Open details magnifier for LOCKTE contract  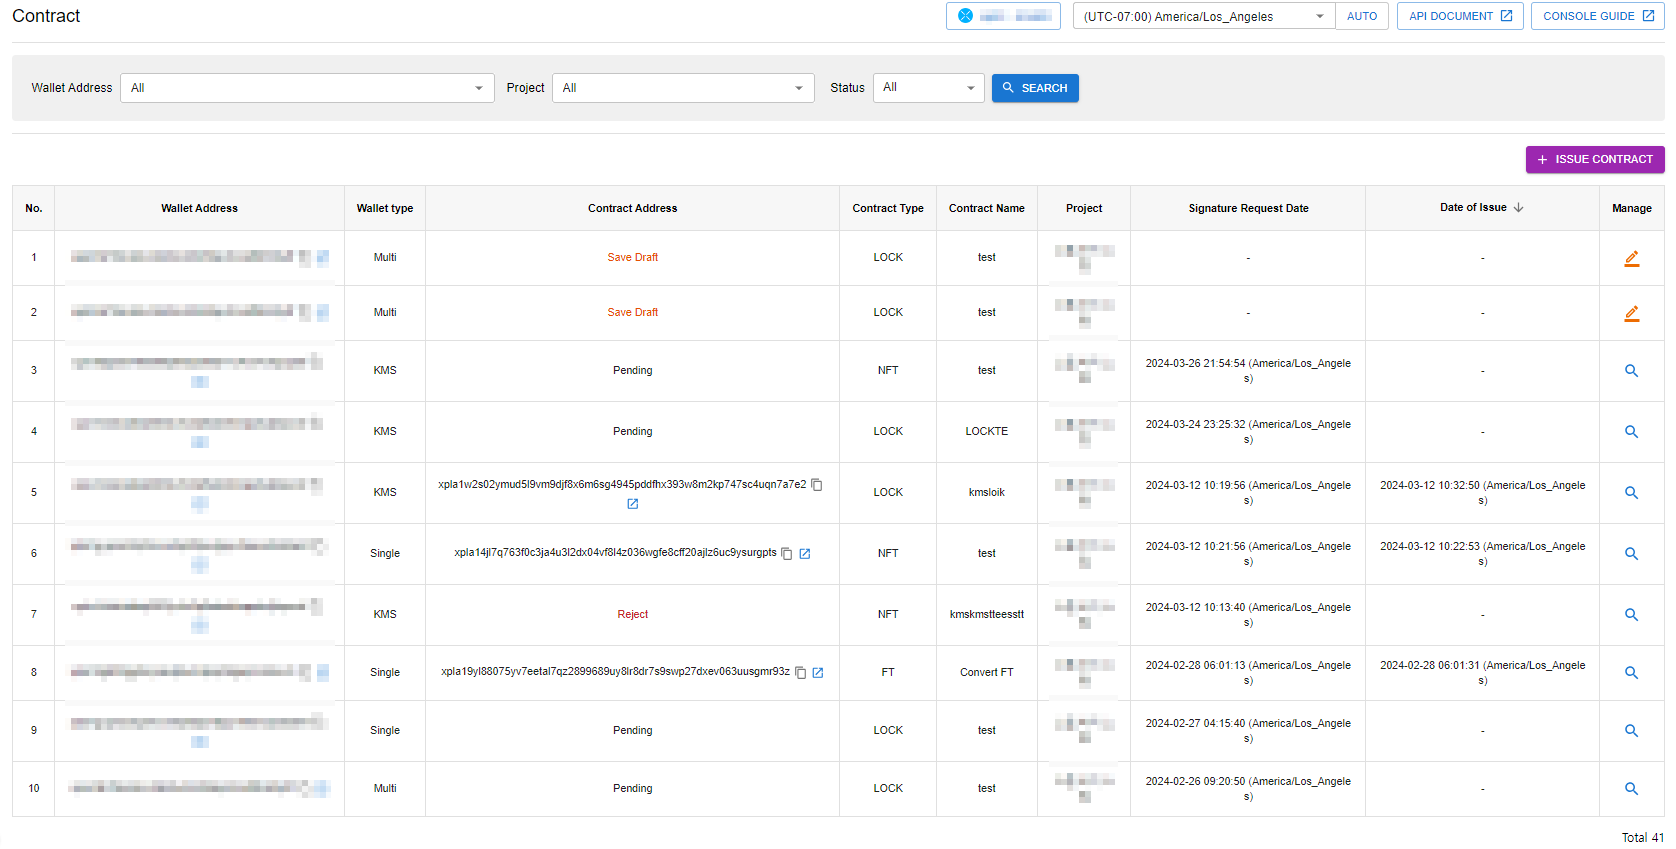(x=1631, y=432)
